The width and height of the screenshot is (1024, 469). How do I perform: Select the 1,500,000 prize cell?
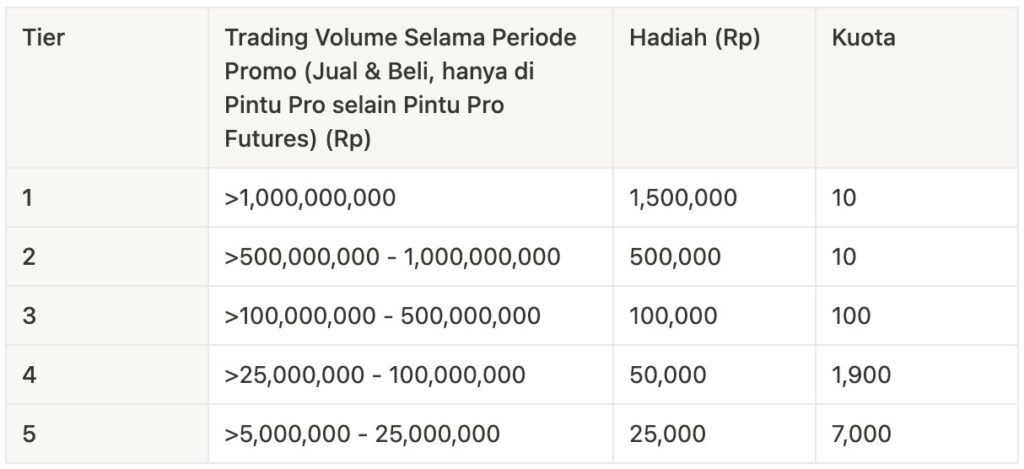click(x=683, y=198)
